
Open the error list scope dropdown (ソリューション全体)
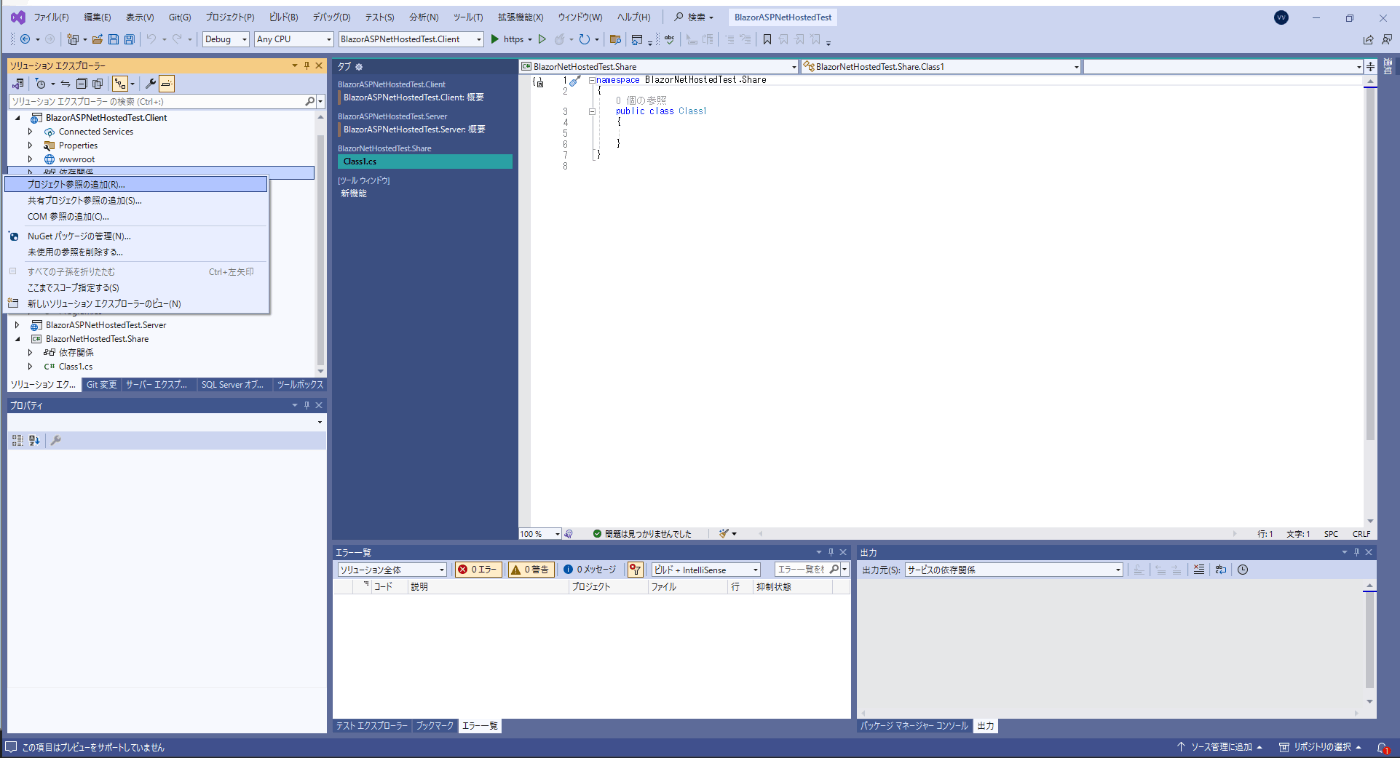[x=391, y=569]
